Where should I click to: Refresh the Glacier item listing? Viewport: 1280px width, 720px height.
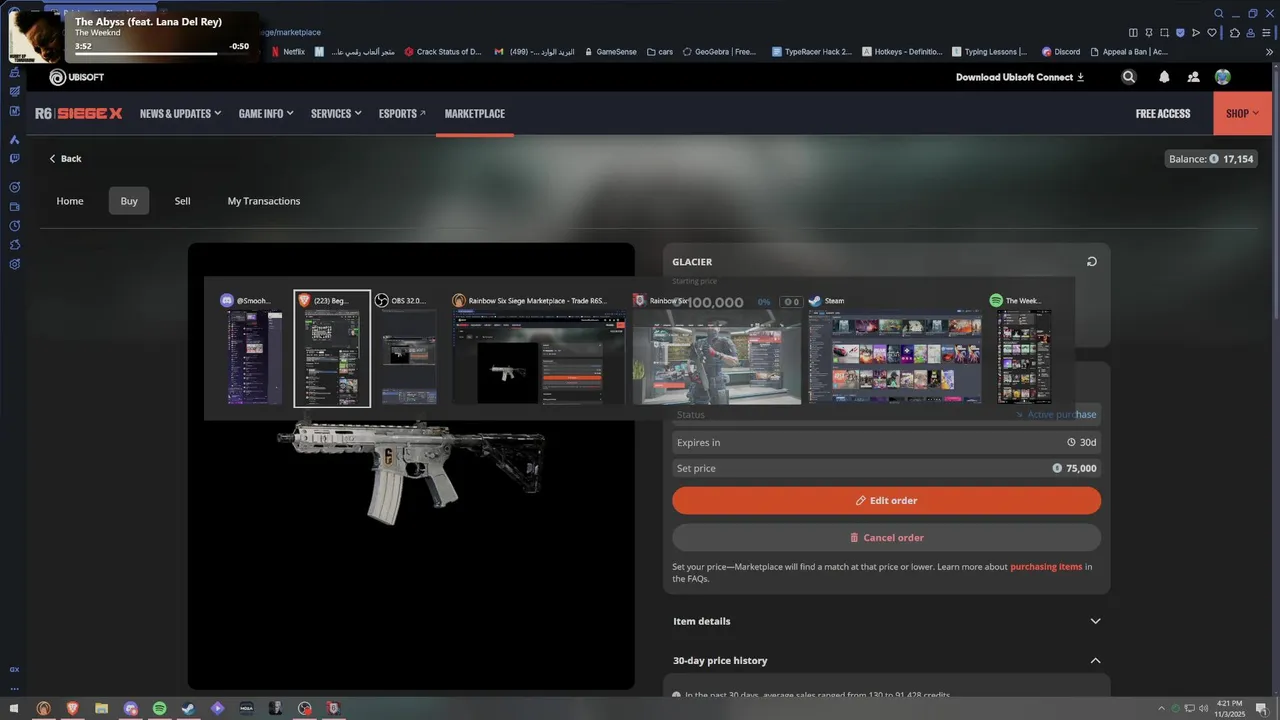1092,262
